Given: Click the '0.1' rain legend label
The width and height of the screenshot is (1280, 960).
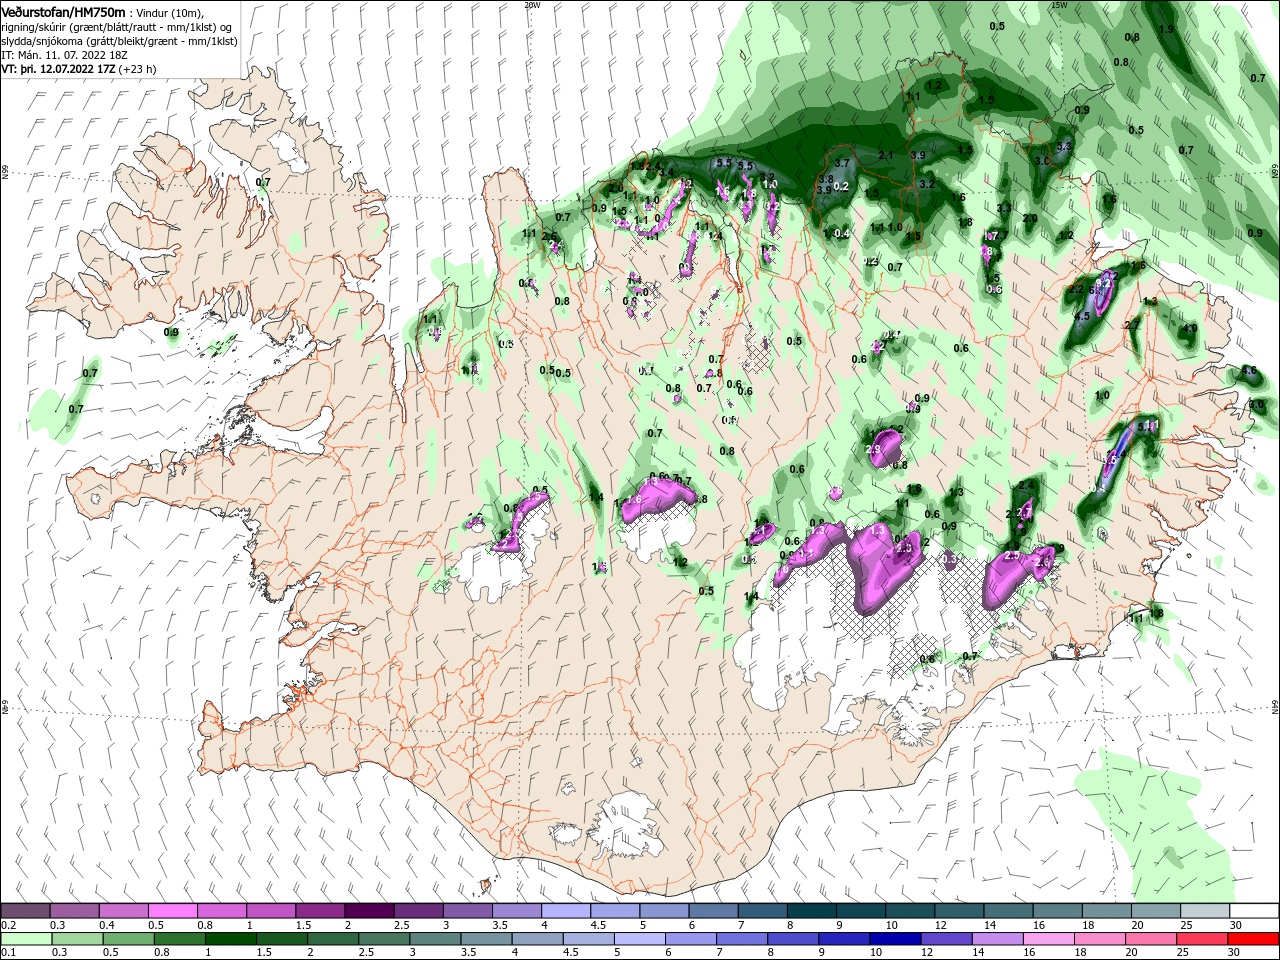Looking at the screenshot, I should click(x=7, y=952).
